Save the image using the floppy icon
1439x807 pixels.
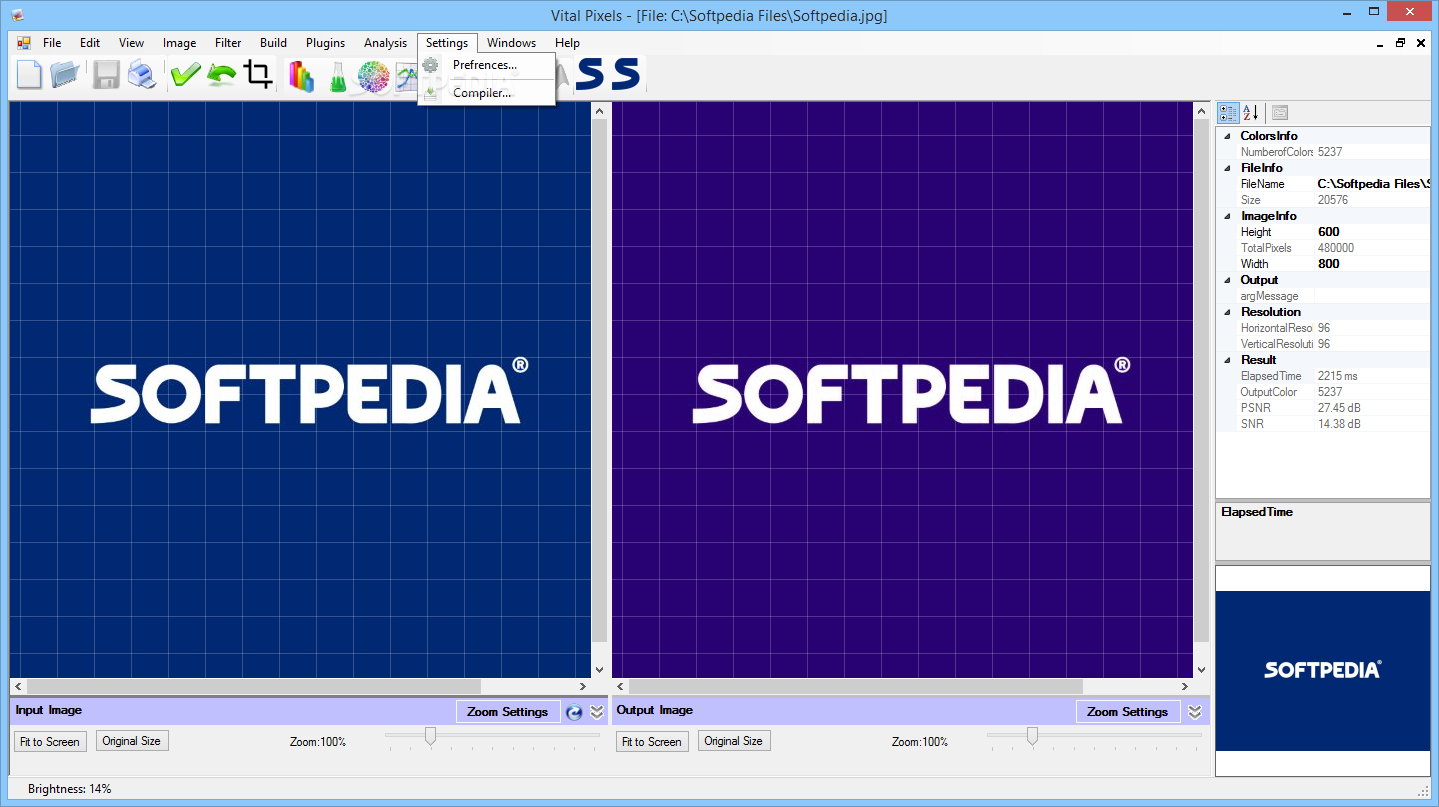pos(106,75)
